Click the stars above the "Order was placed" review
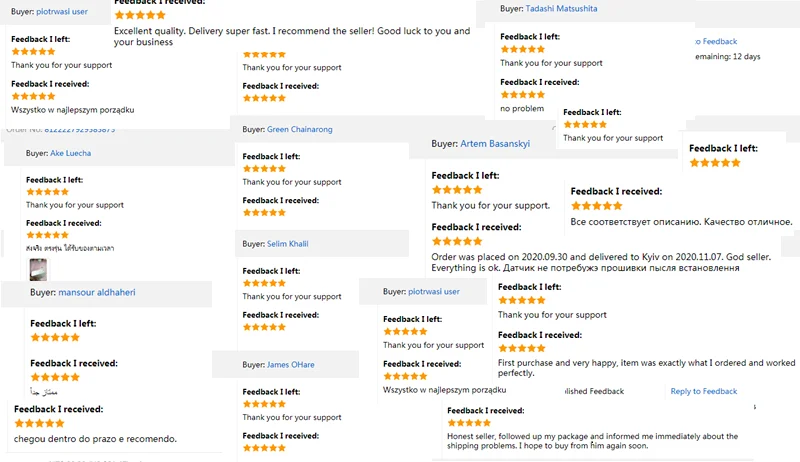 coord(457,241)
